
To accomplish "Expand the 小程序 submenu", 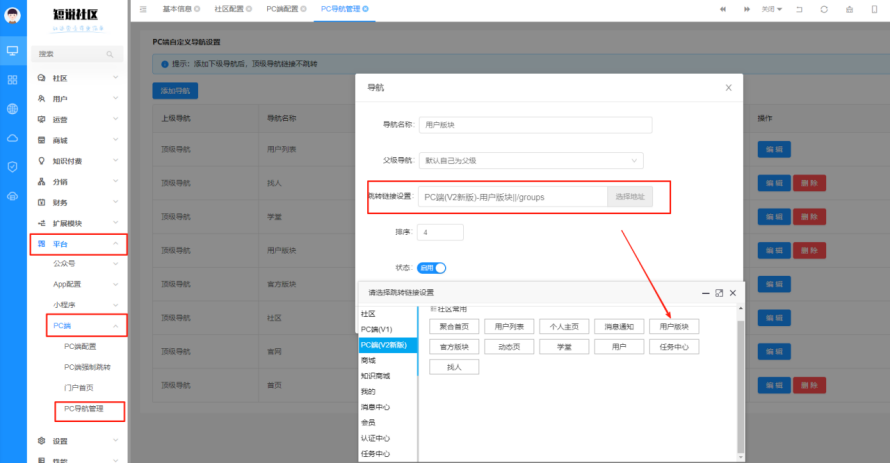I will pyautogui.click(x=86, y=305).
